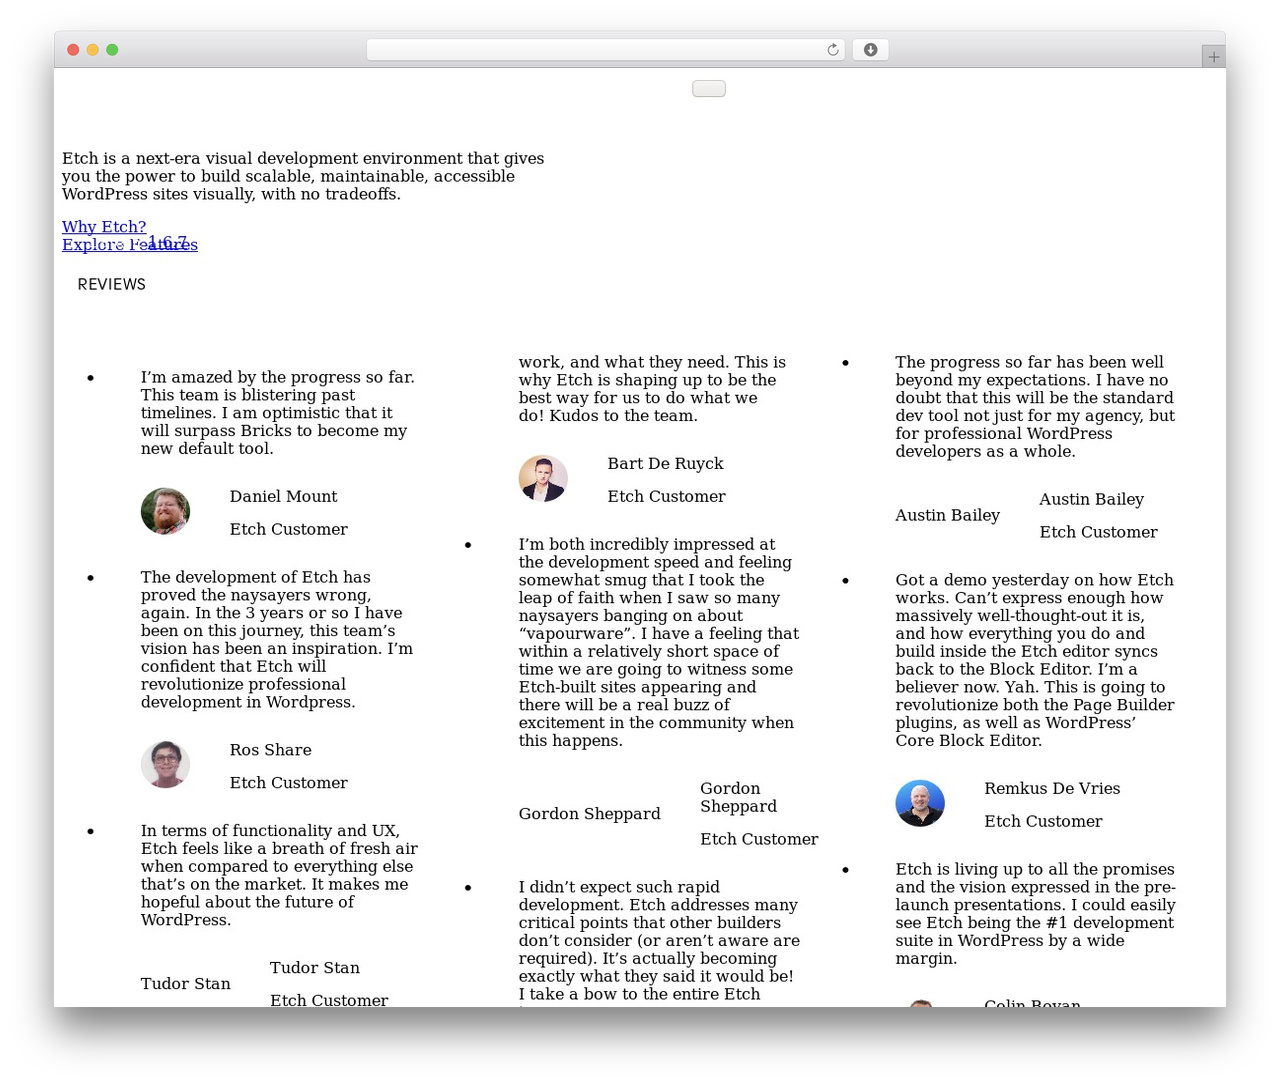This screenshot has width=1280, height=1084.
Task: Click the Daniel Mount reviewer name
Action: pyautogui.click(x=283, y=496)
